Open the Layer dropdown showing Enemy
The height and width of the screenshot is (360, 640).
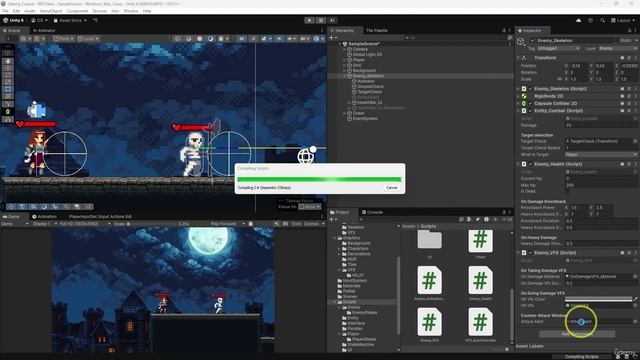(x=618, y=49)
